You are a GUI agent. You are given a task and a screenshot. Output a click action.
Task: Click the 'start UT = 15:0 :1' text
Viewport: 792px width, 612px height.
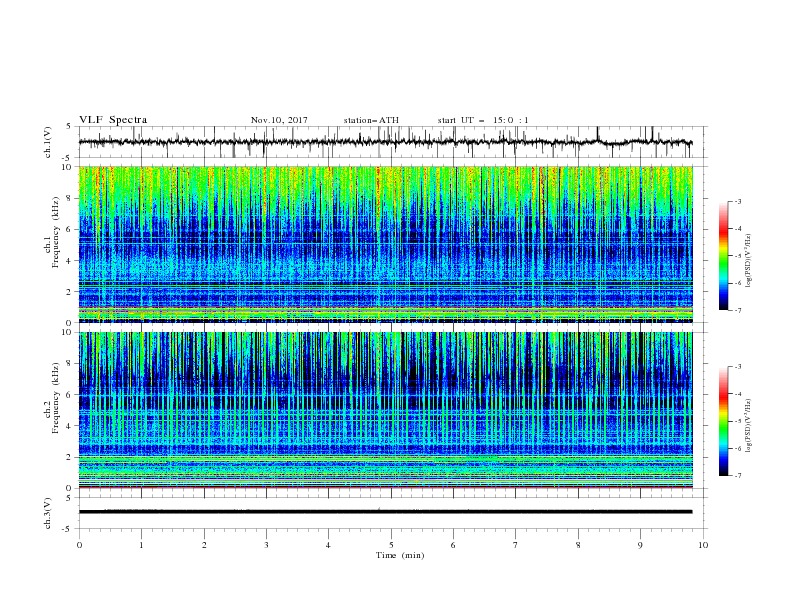pos(483,120)
